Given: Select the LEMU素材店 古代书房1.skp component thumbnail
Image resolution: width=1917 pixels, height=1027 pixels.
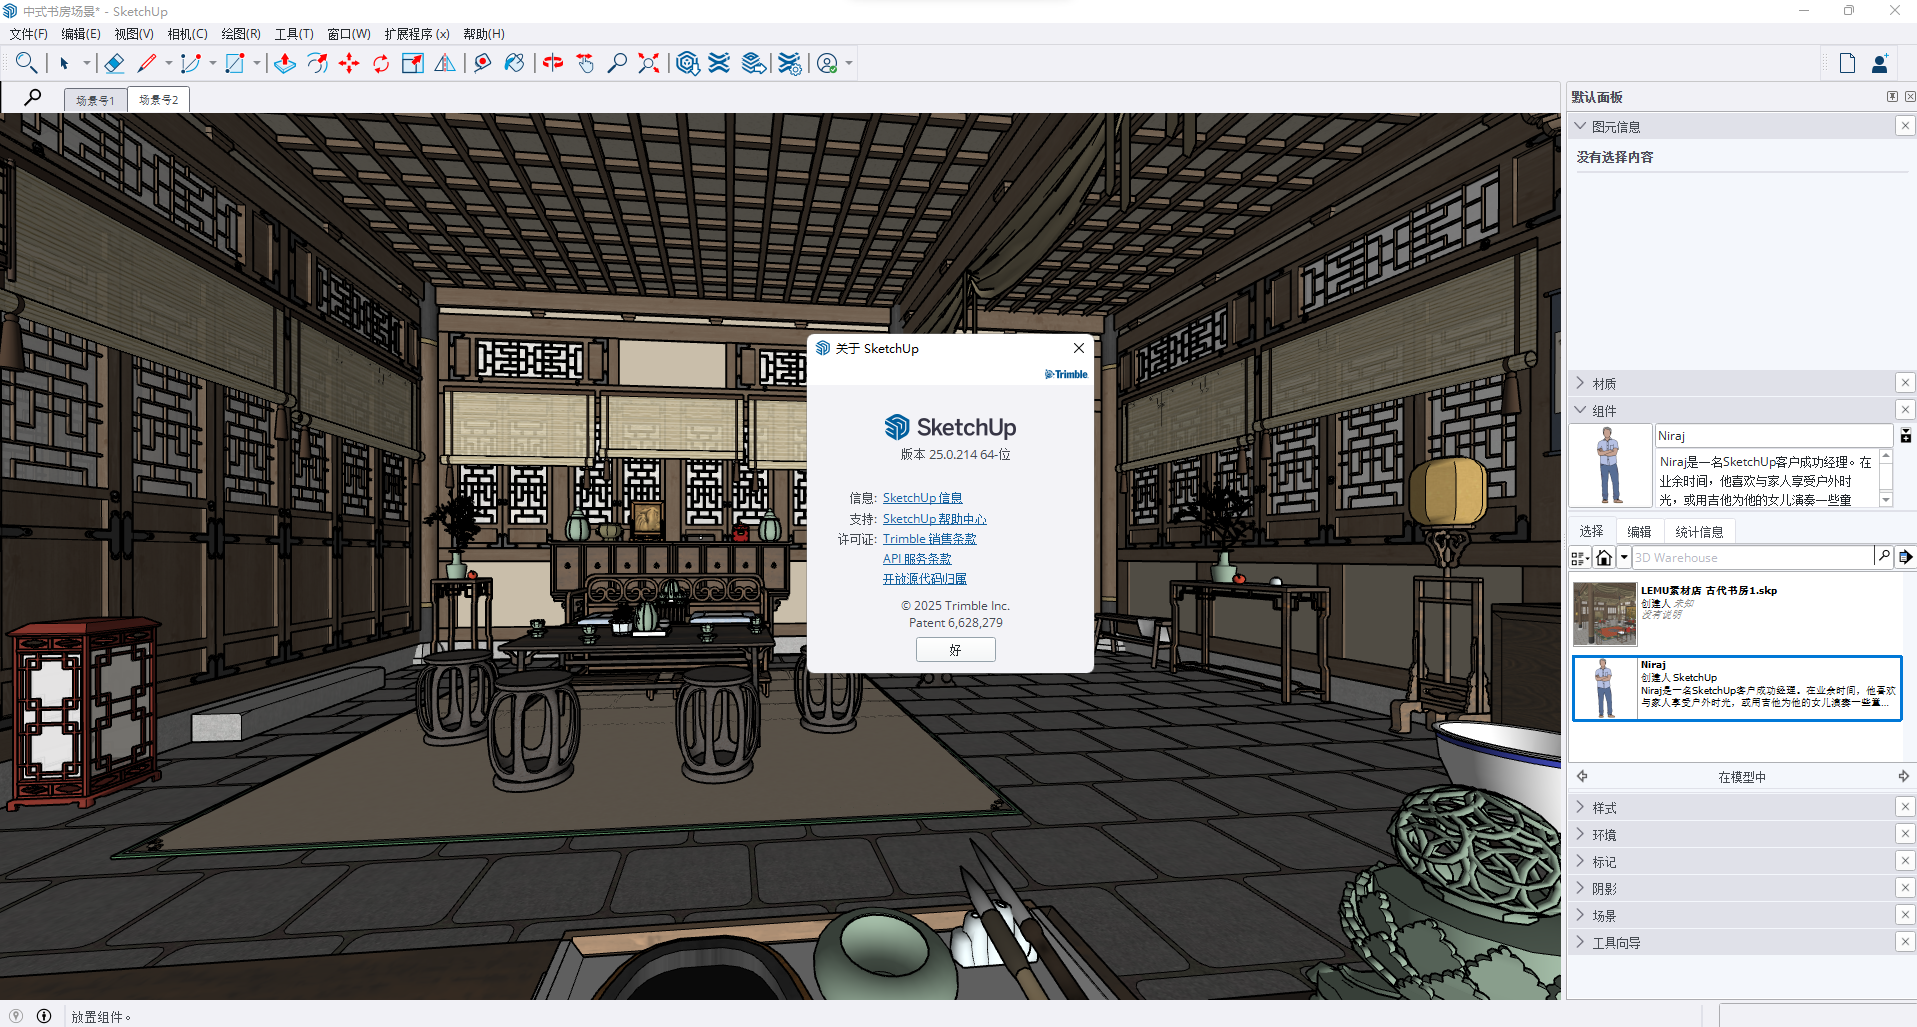Looking at the screenshot, I should click(x=1604, y=614).
